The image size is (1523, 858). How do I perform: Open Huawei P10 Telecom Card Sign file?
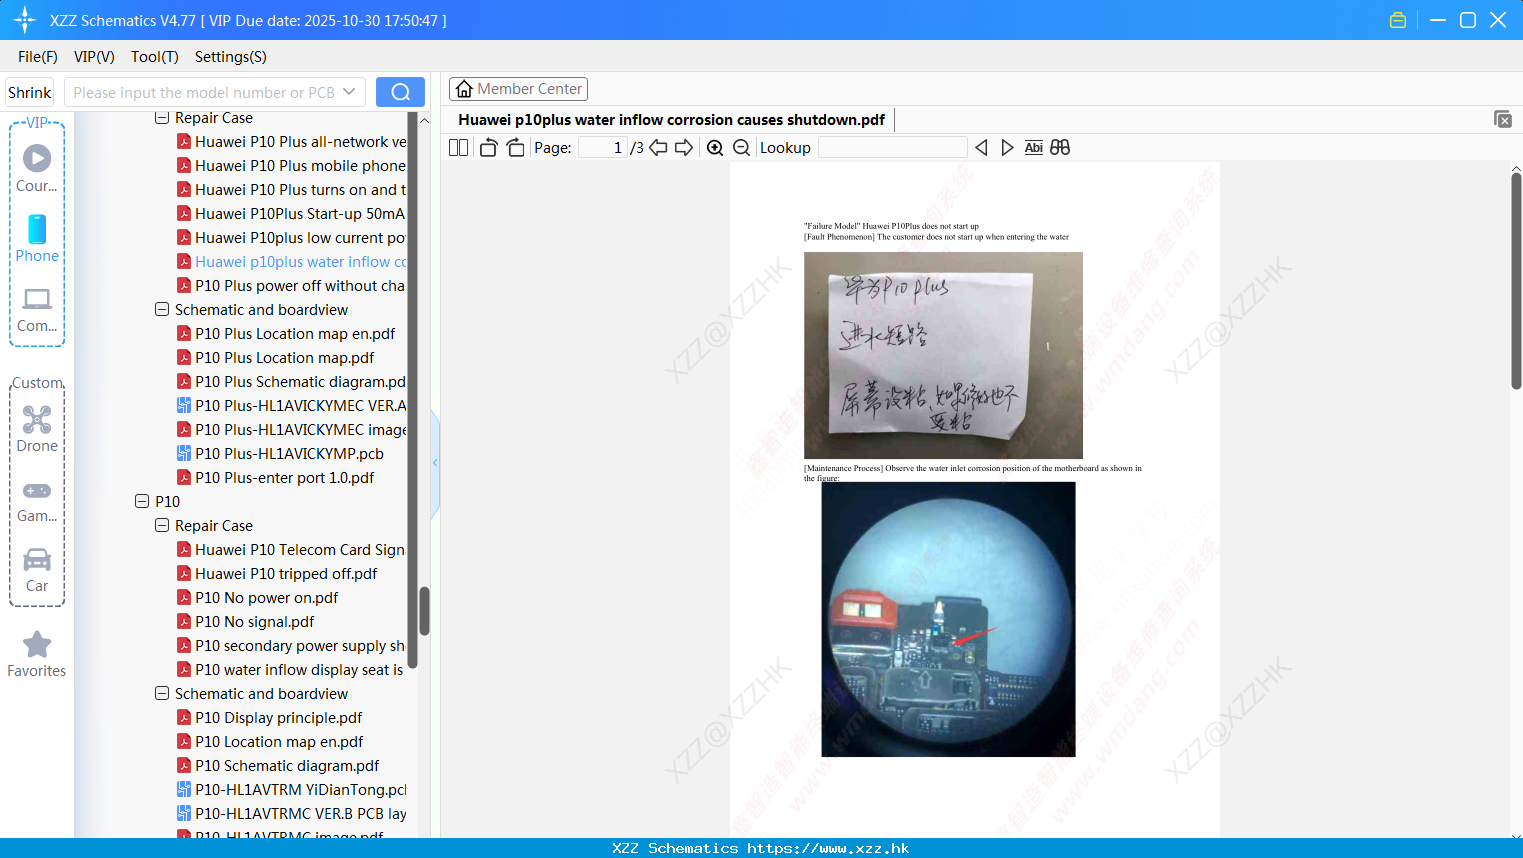pyautogui.click(x=291, y=550)
